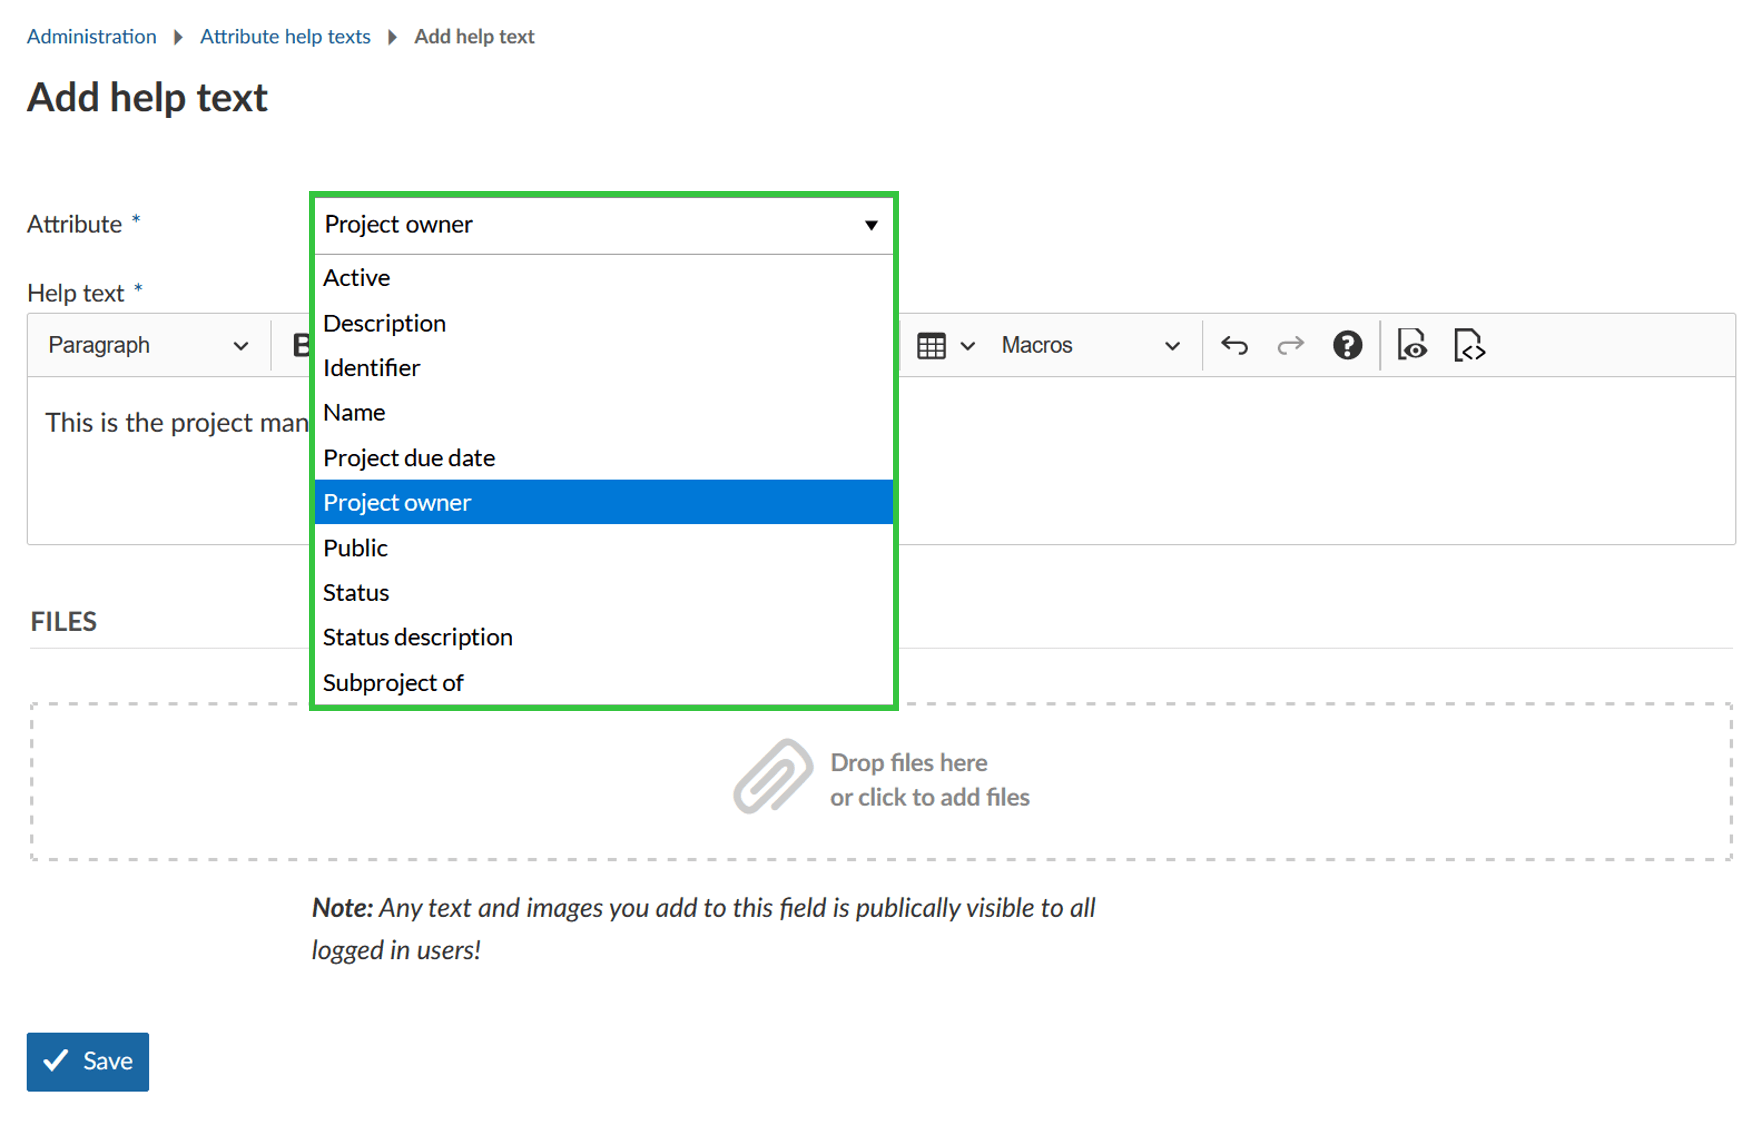The image size is (1762, 1125).
Task: Click the paperclip attachment icon
Action: click(772, 777)
